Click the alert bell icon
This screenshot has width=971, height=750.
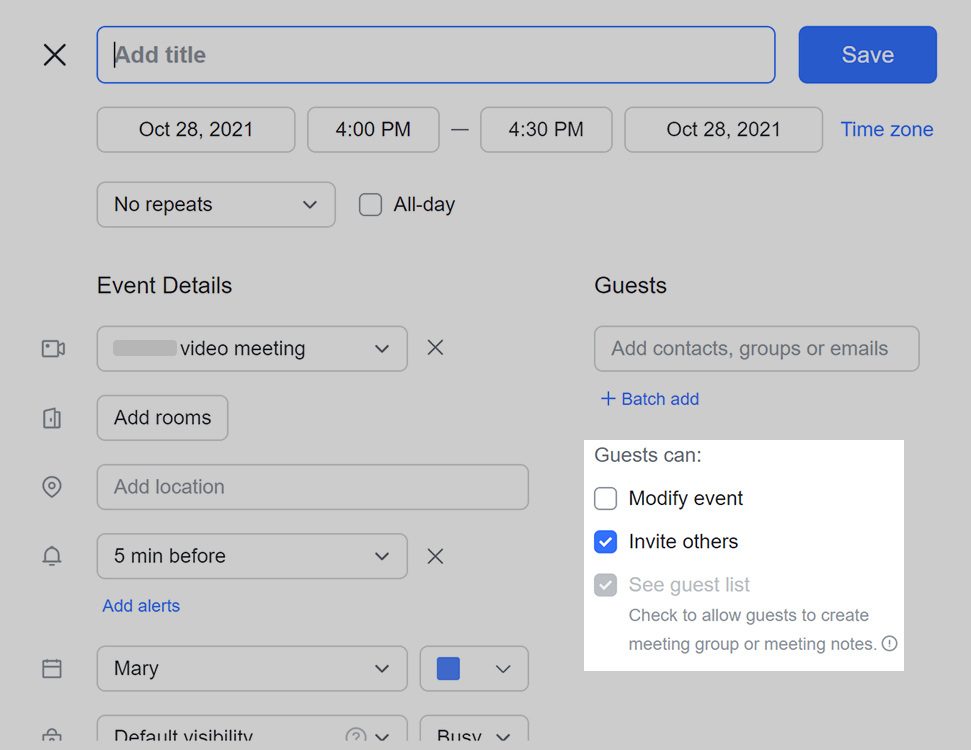click(52, 557)
